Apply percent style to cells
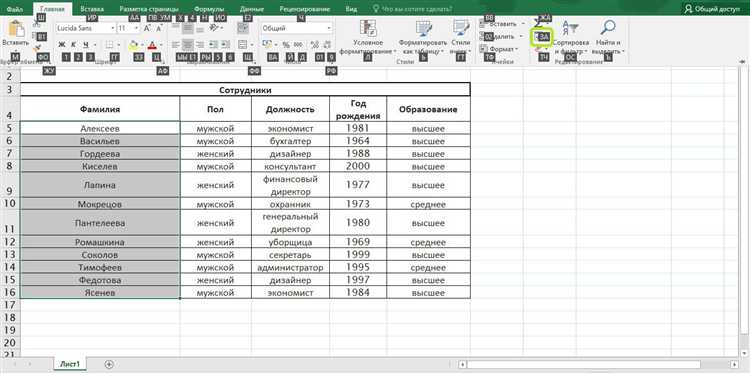This screenshot has height=373, width=750. tap(286, 45)
